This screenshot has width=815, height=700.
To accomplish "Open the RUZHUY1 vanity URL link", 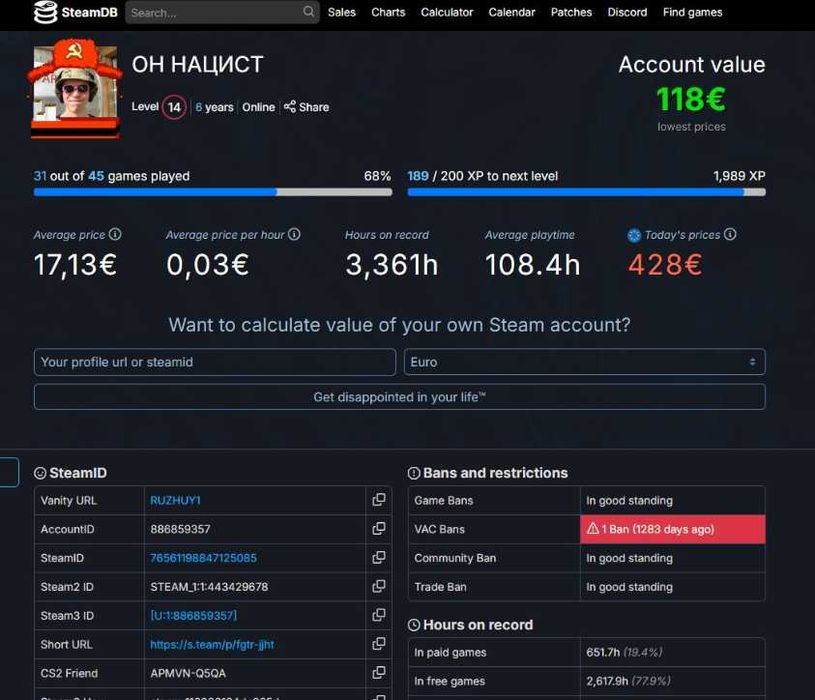I will click(175, 500).
